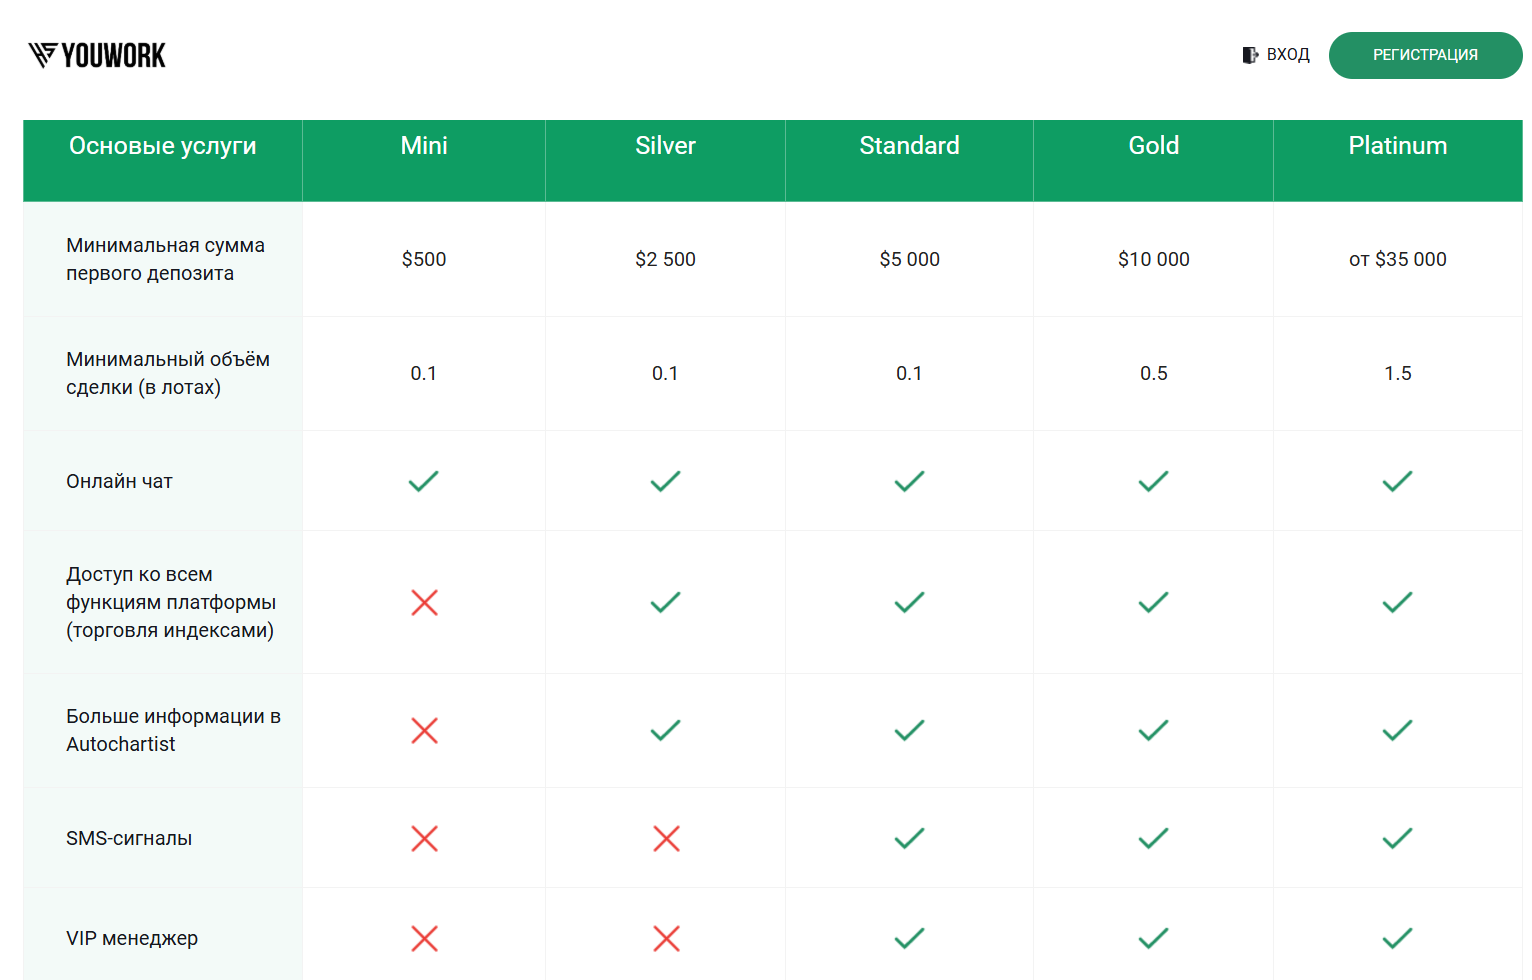Click the Standard checkmark for Онлайн чат

coord(909,481)
